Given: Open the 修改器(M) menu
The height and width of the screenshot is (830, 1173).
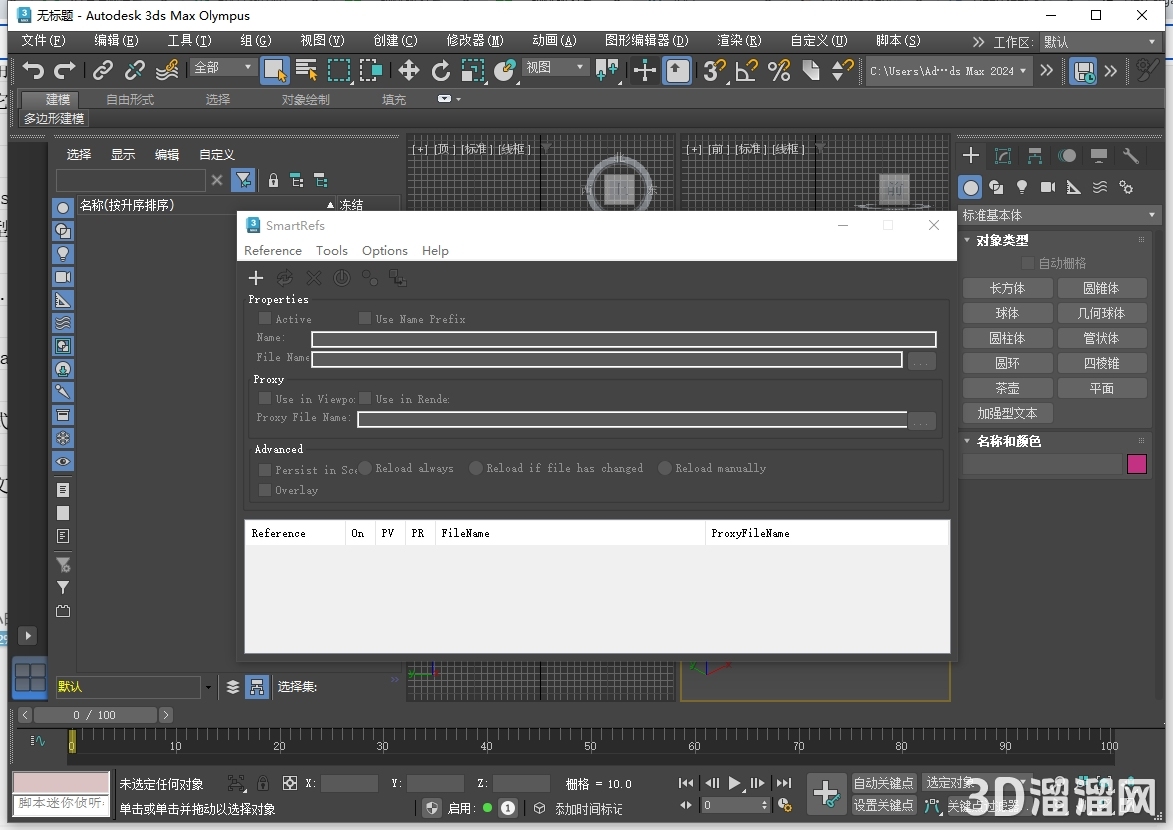Looking at the screenshot, I should (475, 40).
